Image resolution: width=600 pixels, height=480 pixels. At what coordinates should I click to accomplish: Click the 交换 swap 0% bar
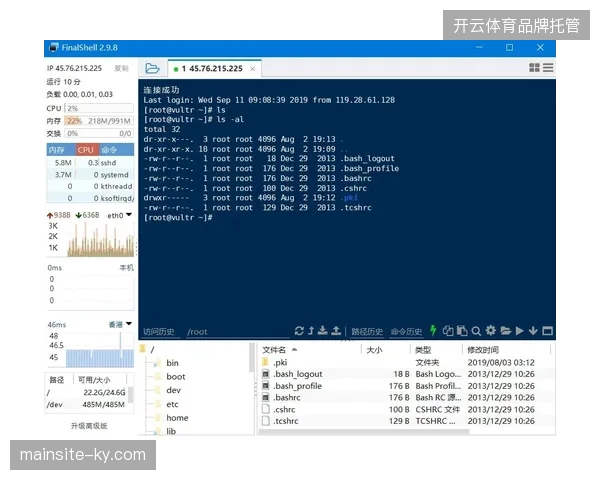point(99,134)
